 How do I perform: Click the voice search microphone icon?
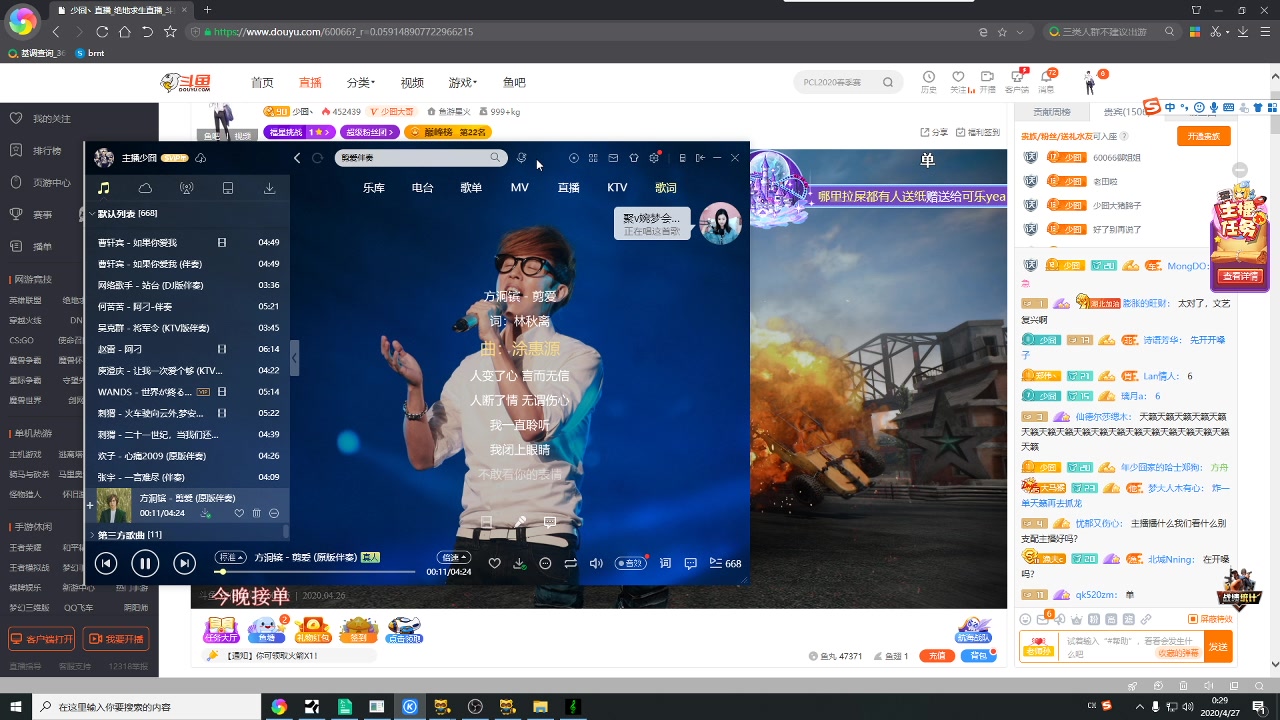pos(521,158)
